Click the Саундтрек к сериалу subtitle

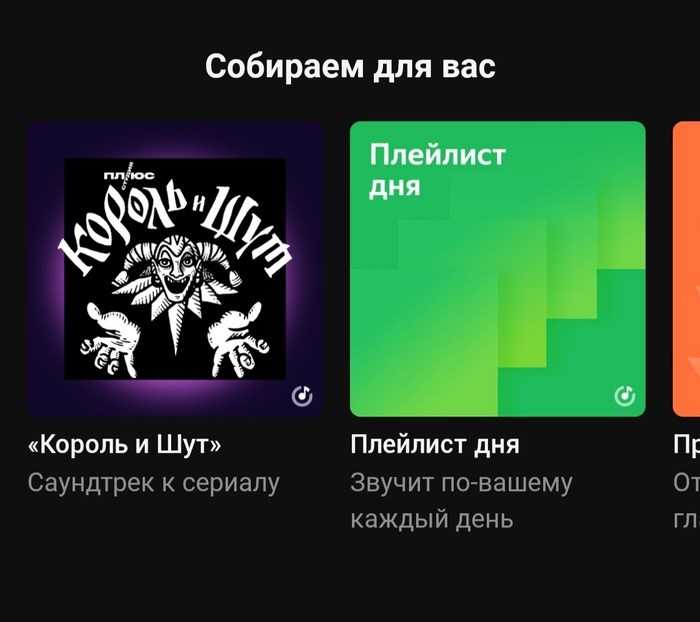pyautogui.click(x=154, y=483)
